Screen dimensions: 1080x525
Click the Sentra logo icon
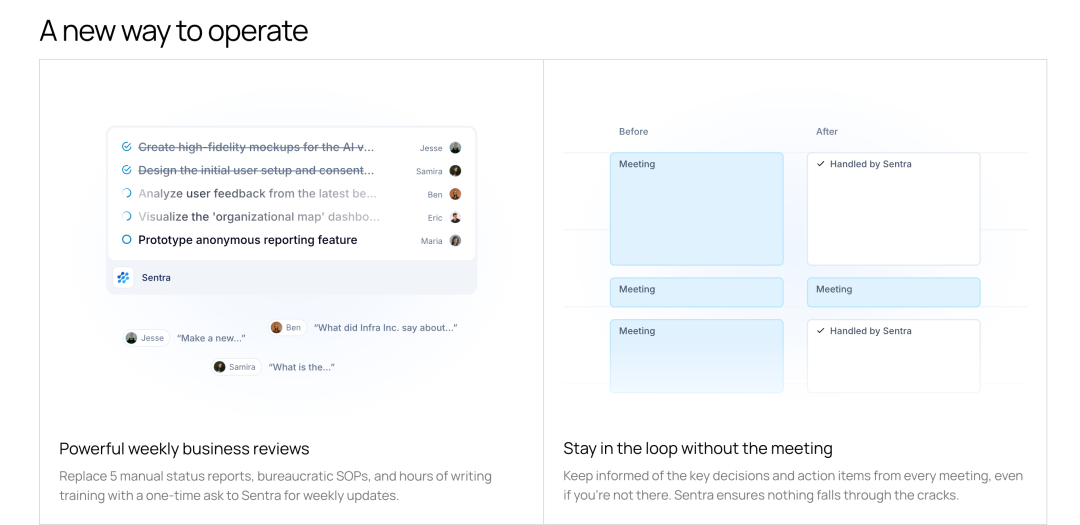pos(124,278)
